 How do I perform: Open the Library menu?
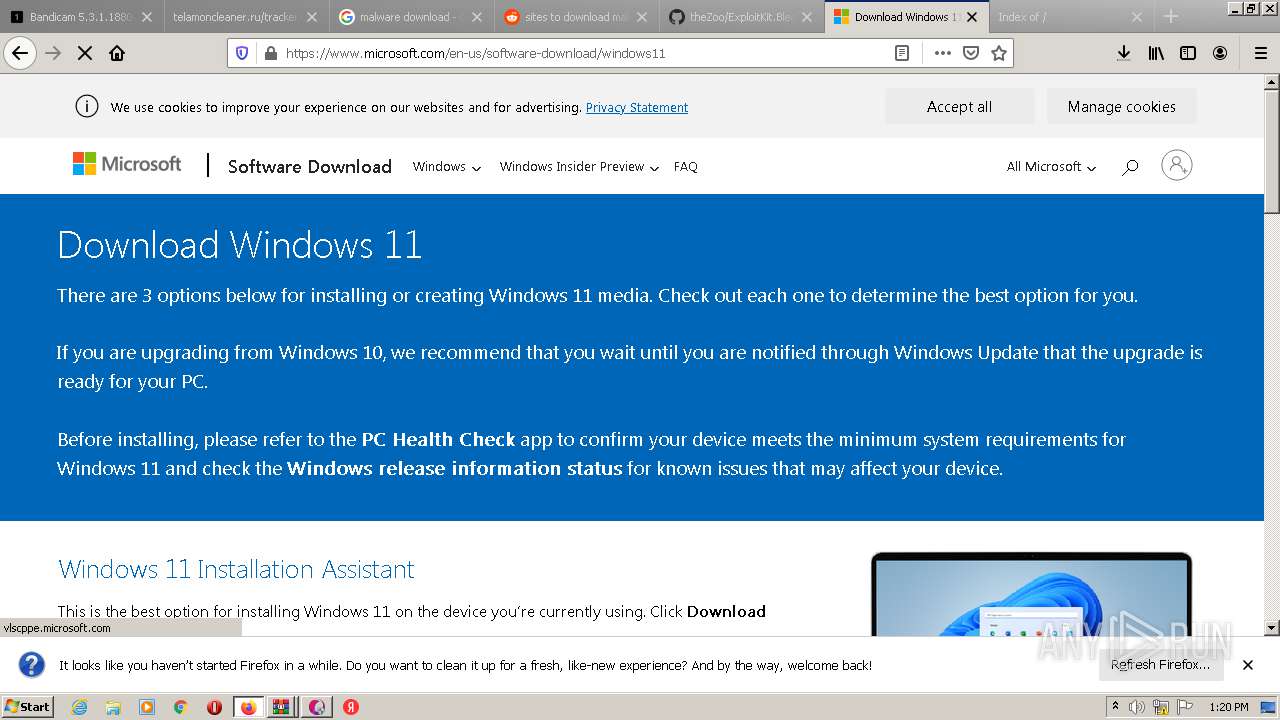pyautogui.click(x=1156, y=53)
